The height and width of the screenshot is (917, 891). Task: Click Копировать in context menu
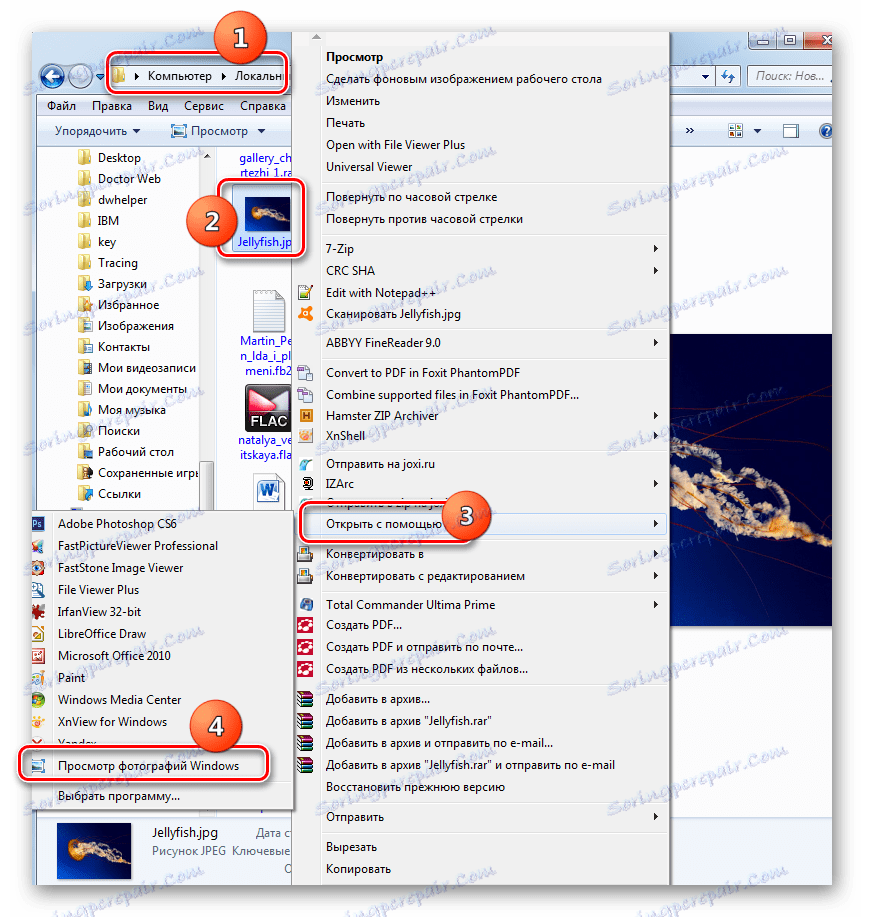coord(358,869)
